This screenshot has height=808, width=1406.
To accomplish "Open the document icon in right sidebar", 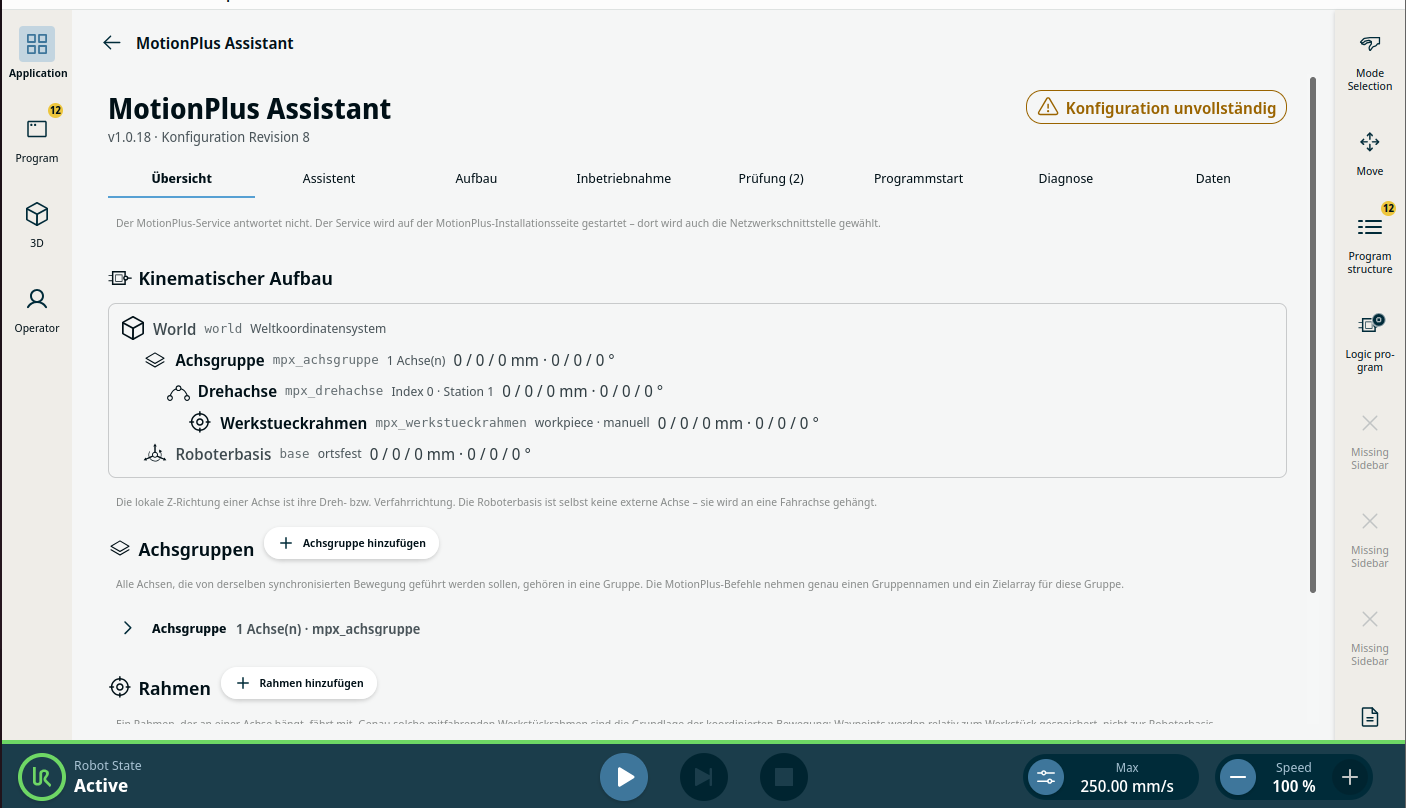I will pyautogui.click(x=1370, y=716).
